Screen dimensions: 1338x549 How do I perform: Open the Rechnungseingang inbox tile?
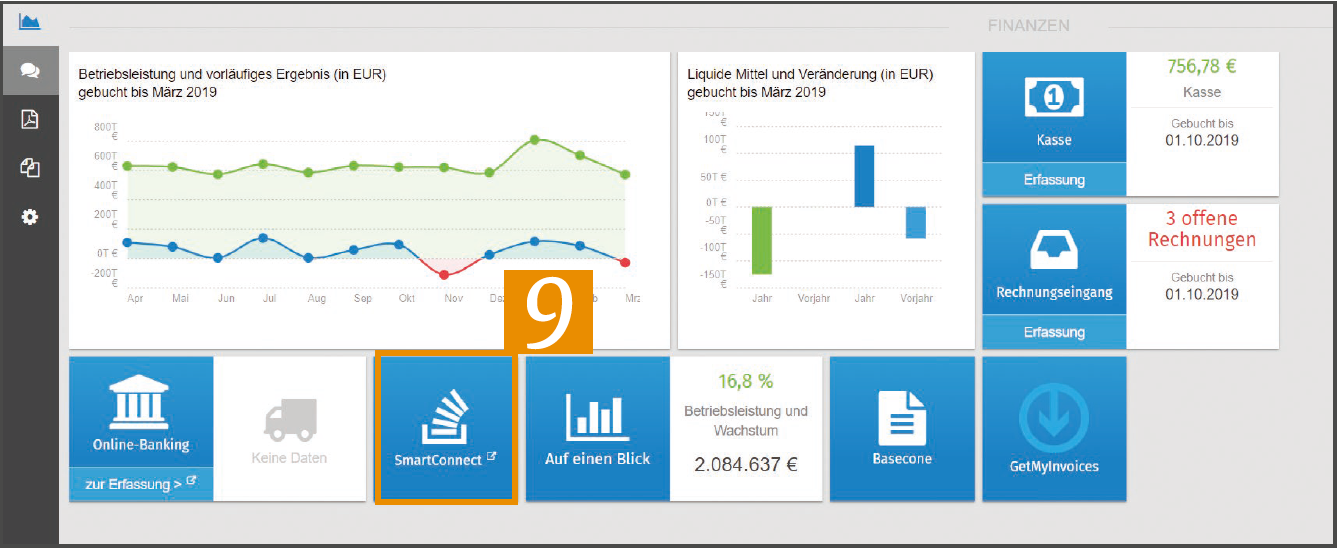point(1054,260)
